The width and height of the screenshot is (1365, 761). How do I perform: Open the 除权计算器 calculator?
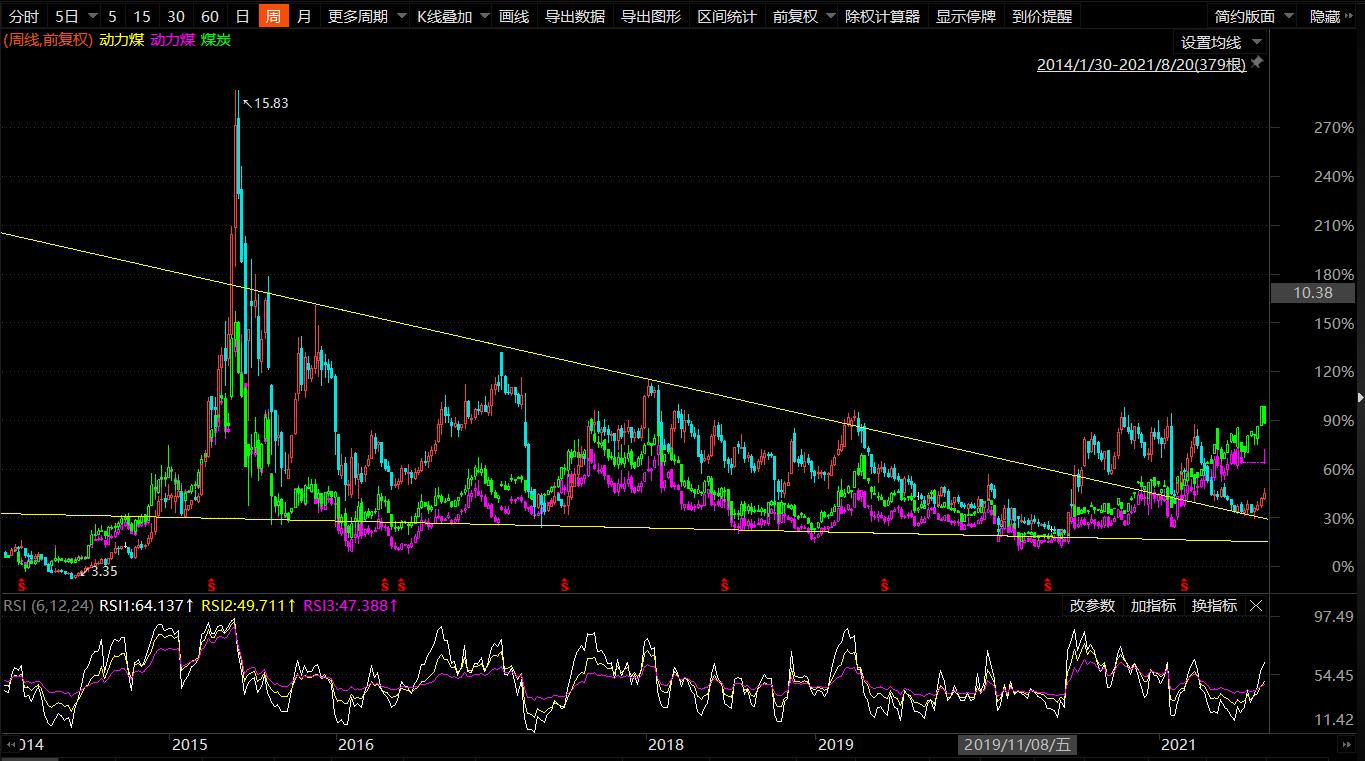(x=884, y=16)
